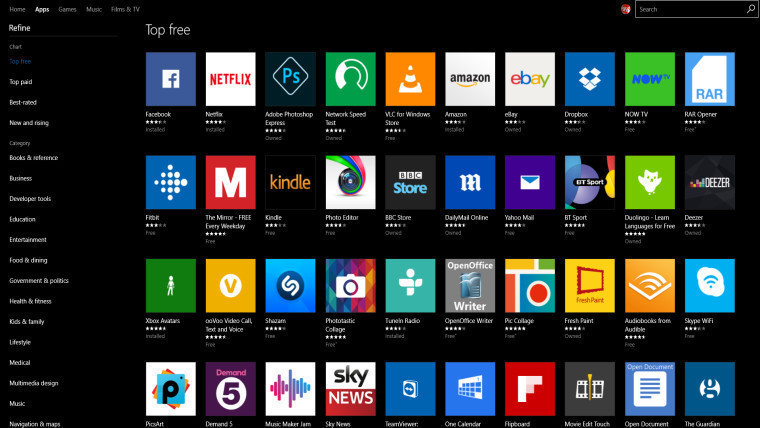
Task: Open the Fitbit app tile
Action: tap(171, 182)
